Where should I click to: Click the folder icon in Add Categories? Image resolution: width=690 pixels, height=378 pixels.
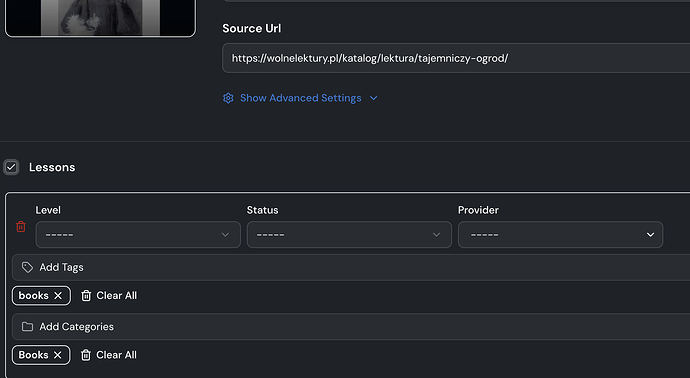coord(27,327)
